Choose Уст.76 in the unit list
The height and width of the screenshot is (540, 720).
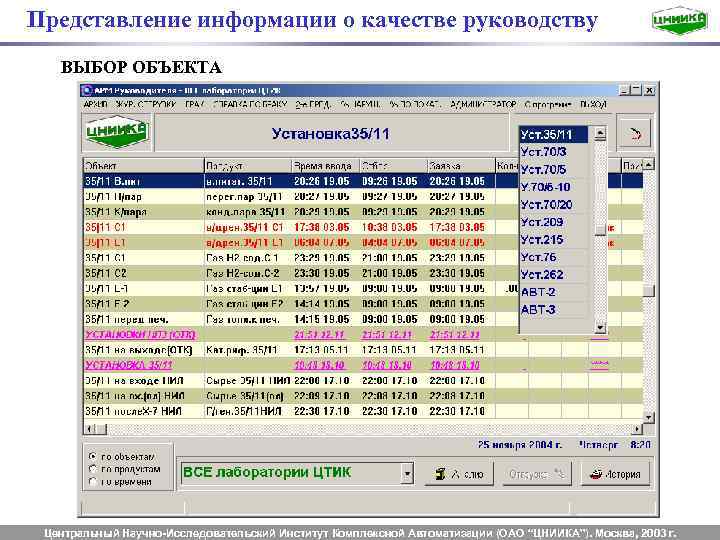click(554, 257)
